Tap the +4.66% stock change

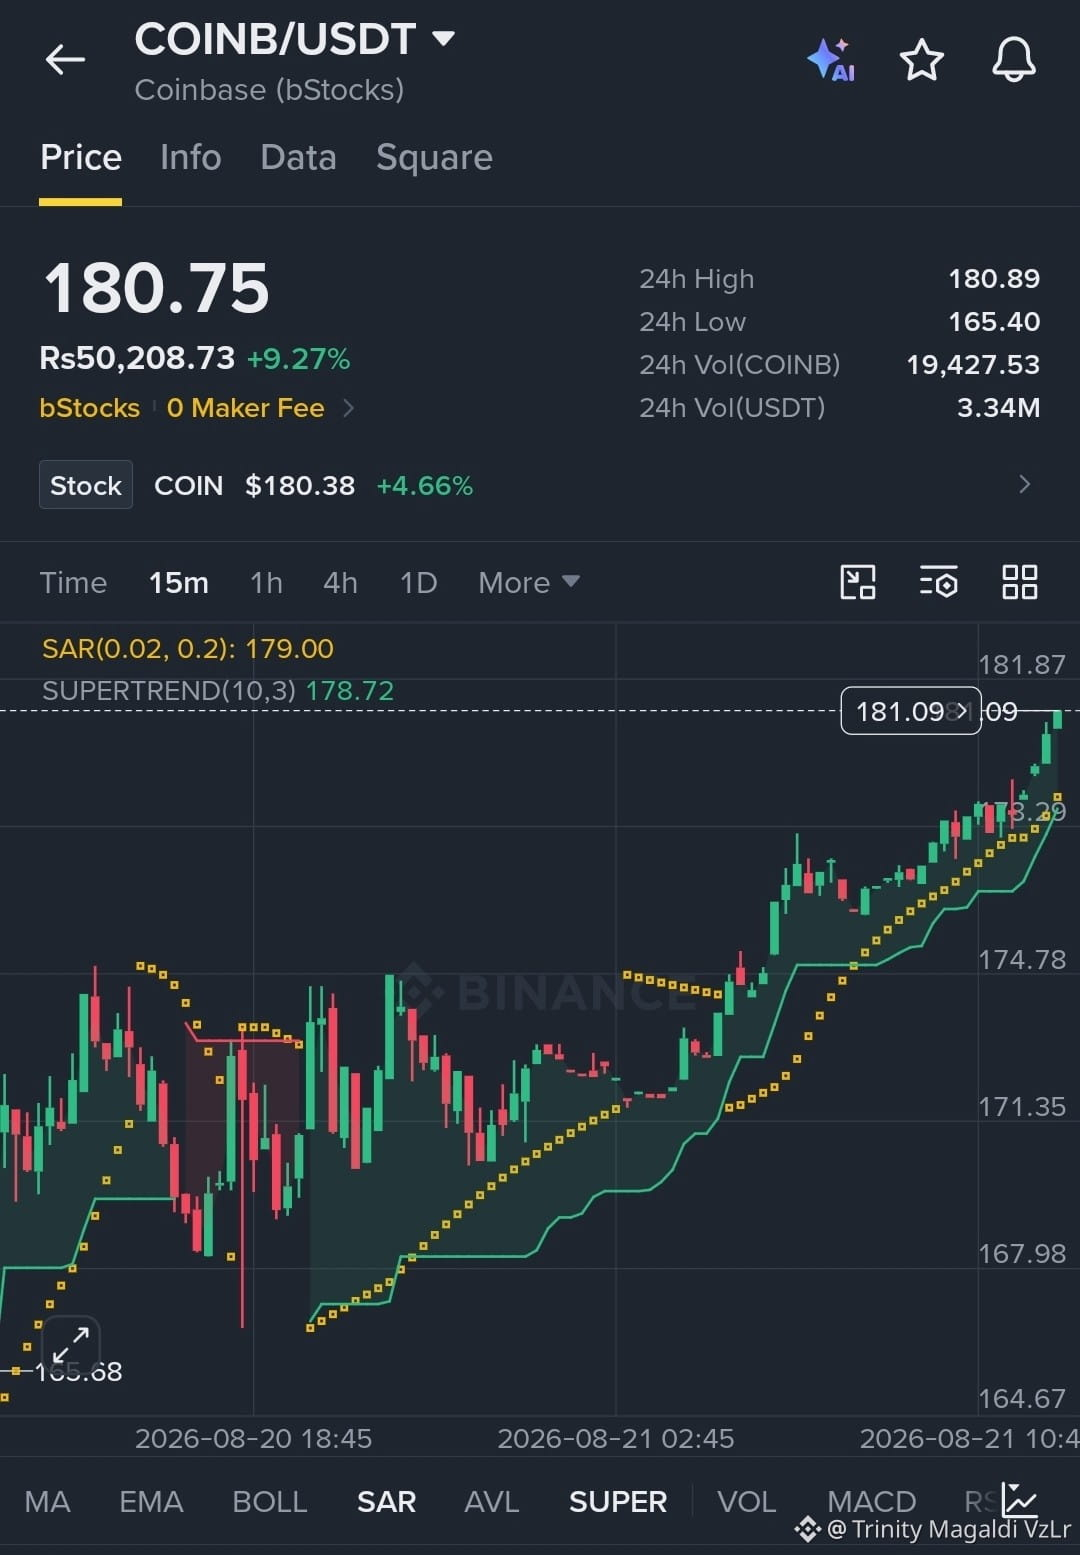pos(424,486)
